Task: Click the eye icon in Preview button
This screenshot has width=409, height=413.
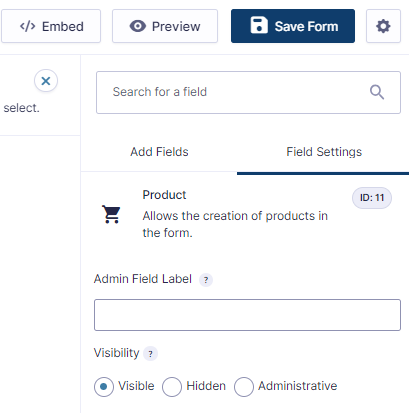Action: [x=138, y=26]
